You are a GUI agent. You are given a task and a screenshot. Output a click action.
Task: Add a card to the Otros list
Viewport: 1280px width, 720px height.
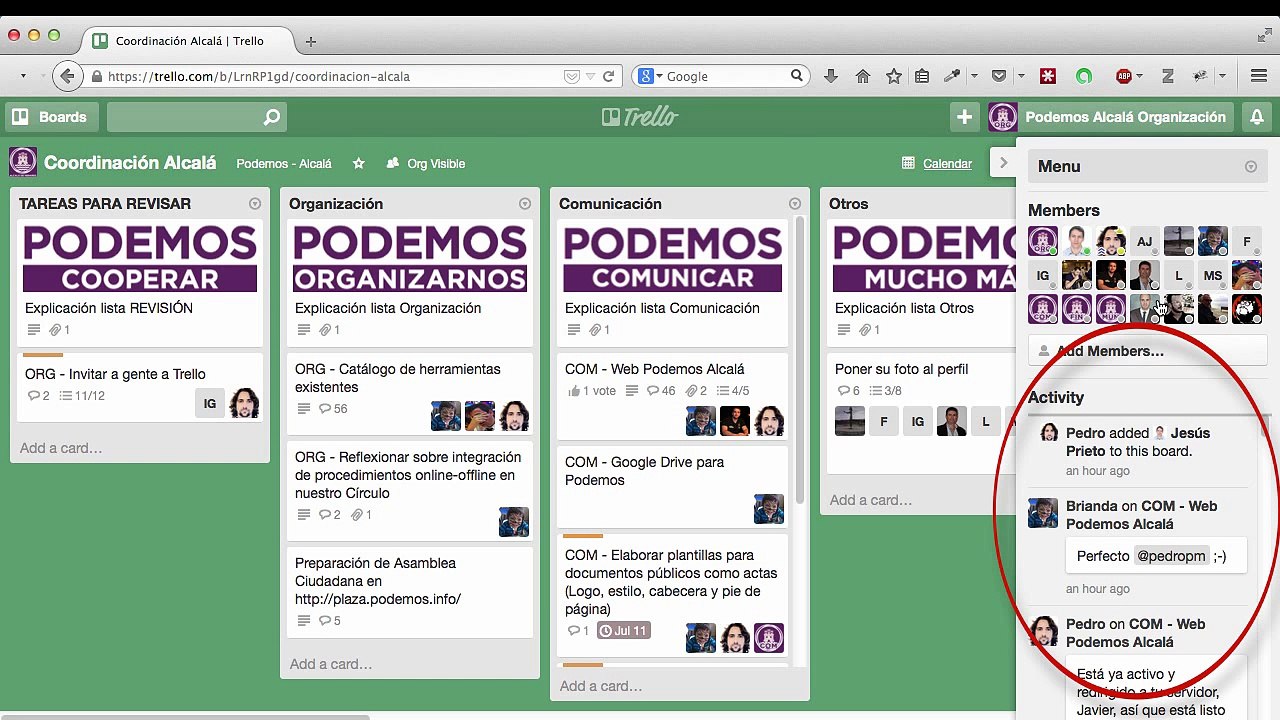pos(871,500)
